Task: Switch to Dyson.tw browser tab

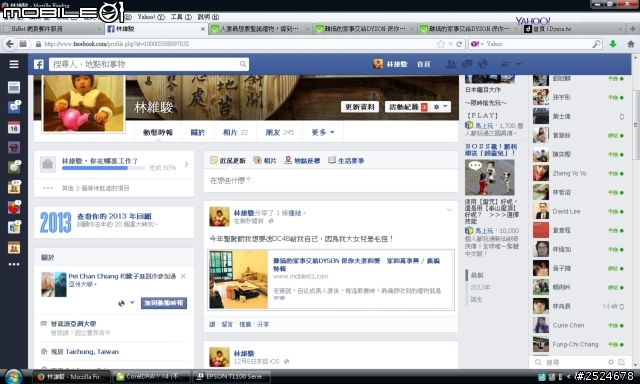Action: pos(573,29)
